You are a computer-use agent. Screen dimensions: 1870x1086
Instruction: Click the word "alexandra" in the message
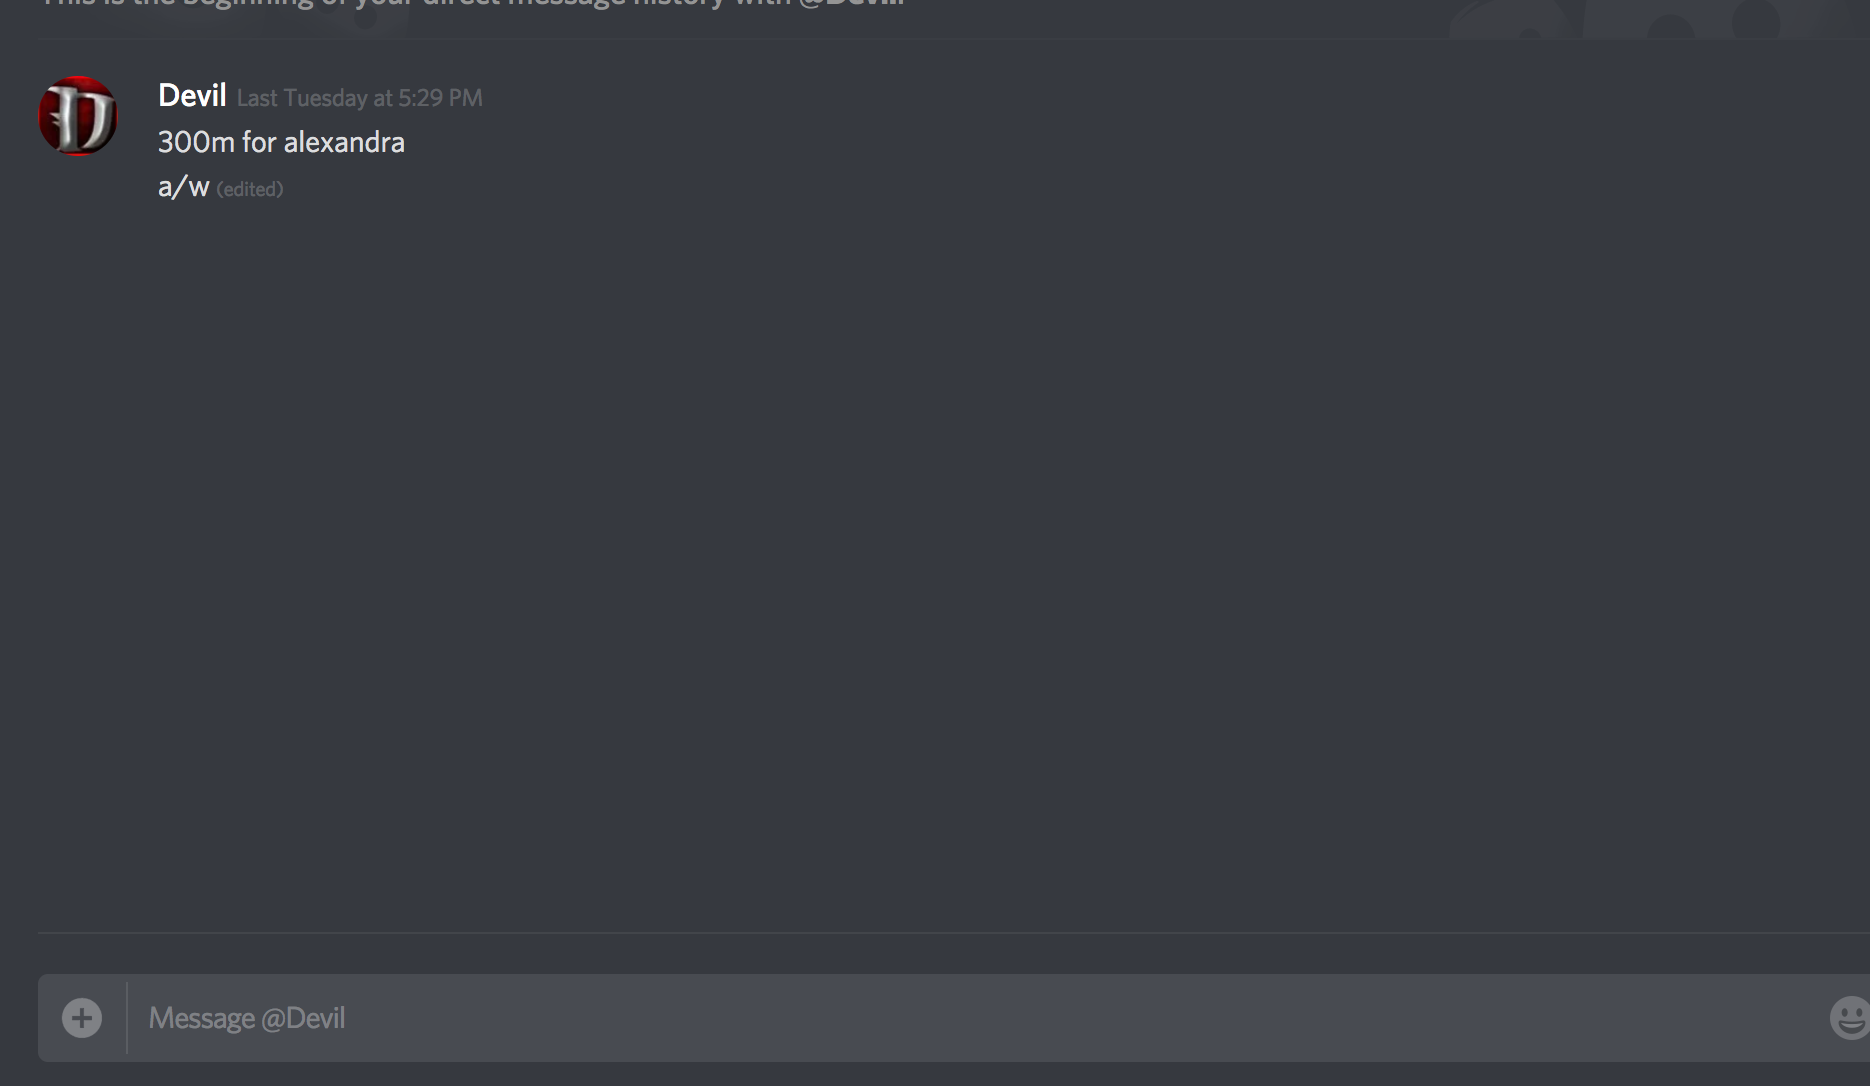click(x=344, y=143)
